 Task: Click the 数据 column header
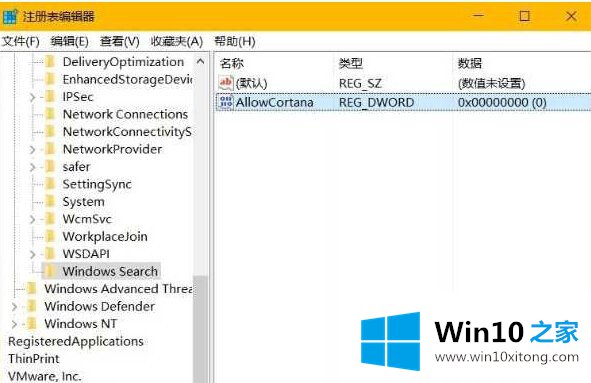click(x=470, y=63)
